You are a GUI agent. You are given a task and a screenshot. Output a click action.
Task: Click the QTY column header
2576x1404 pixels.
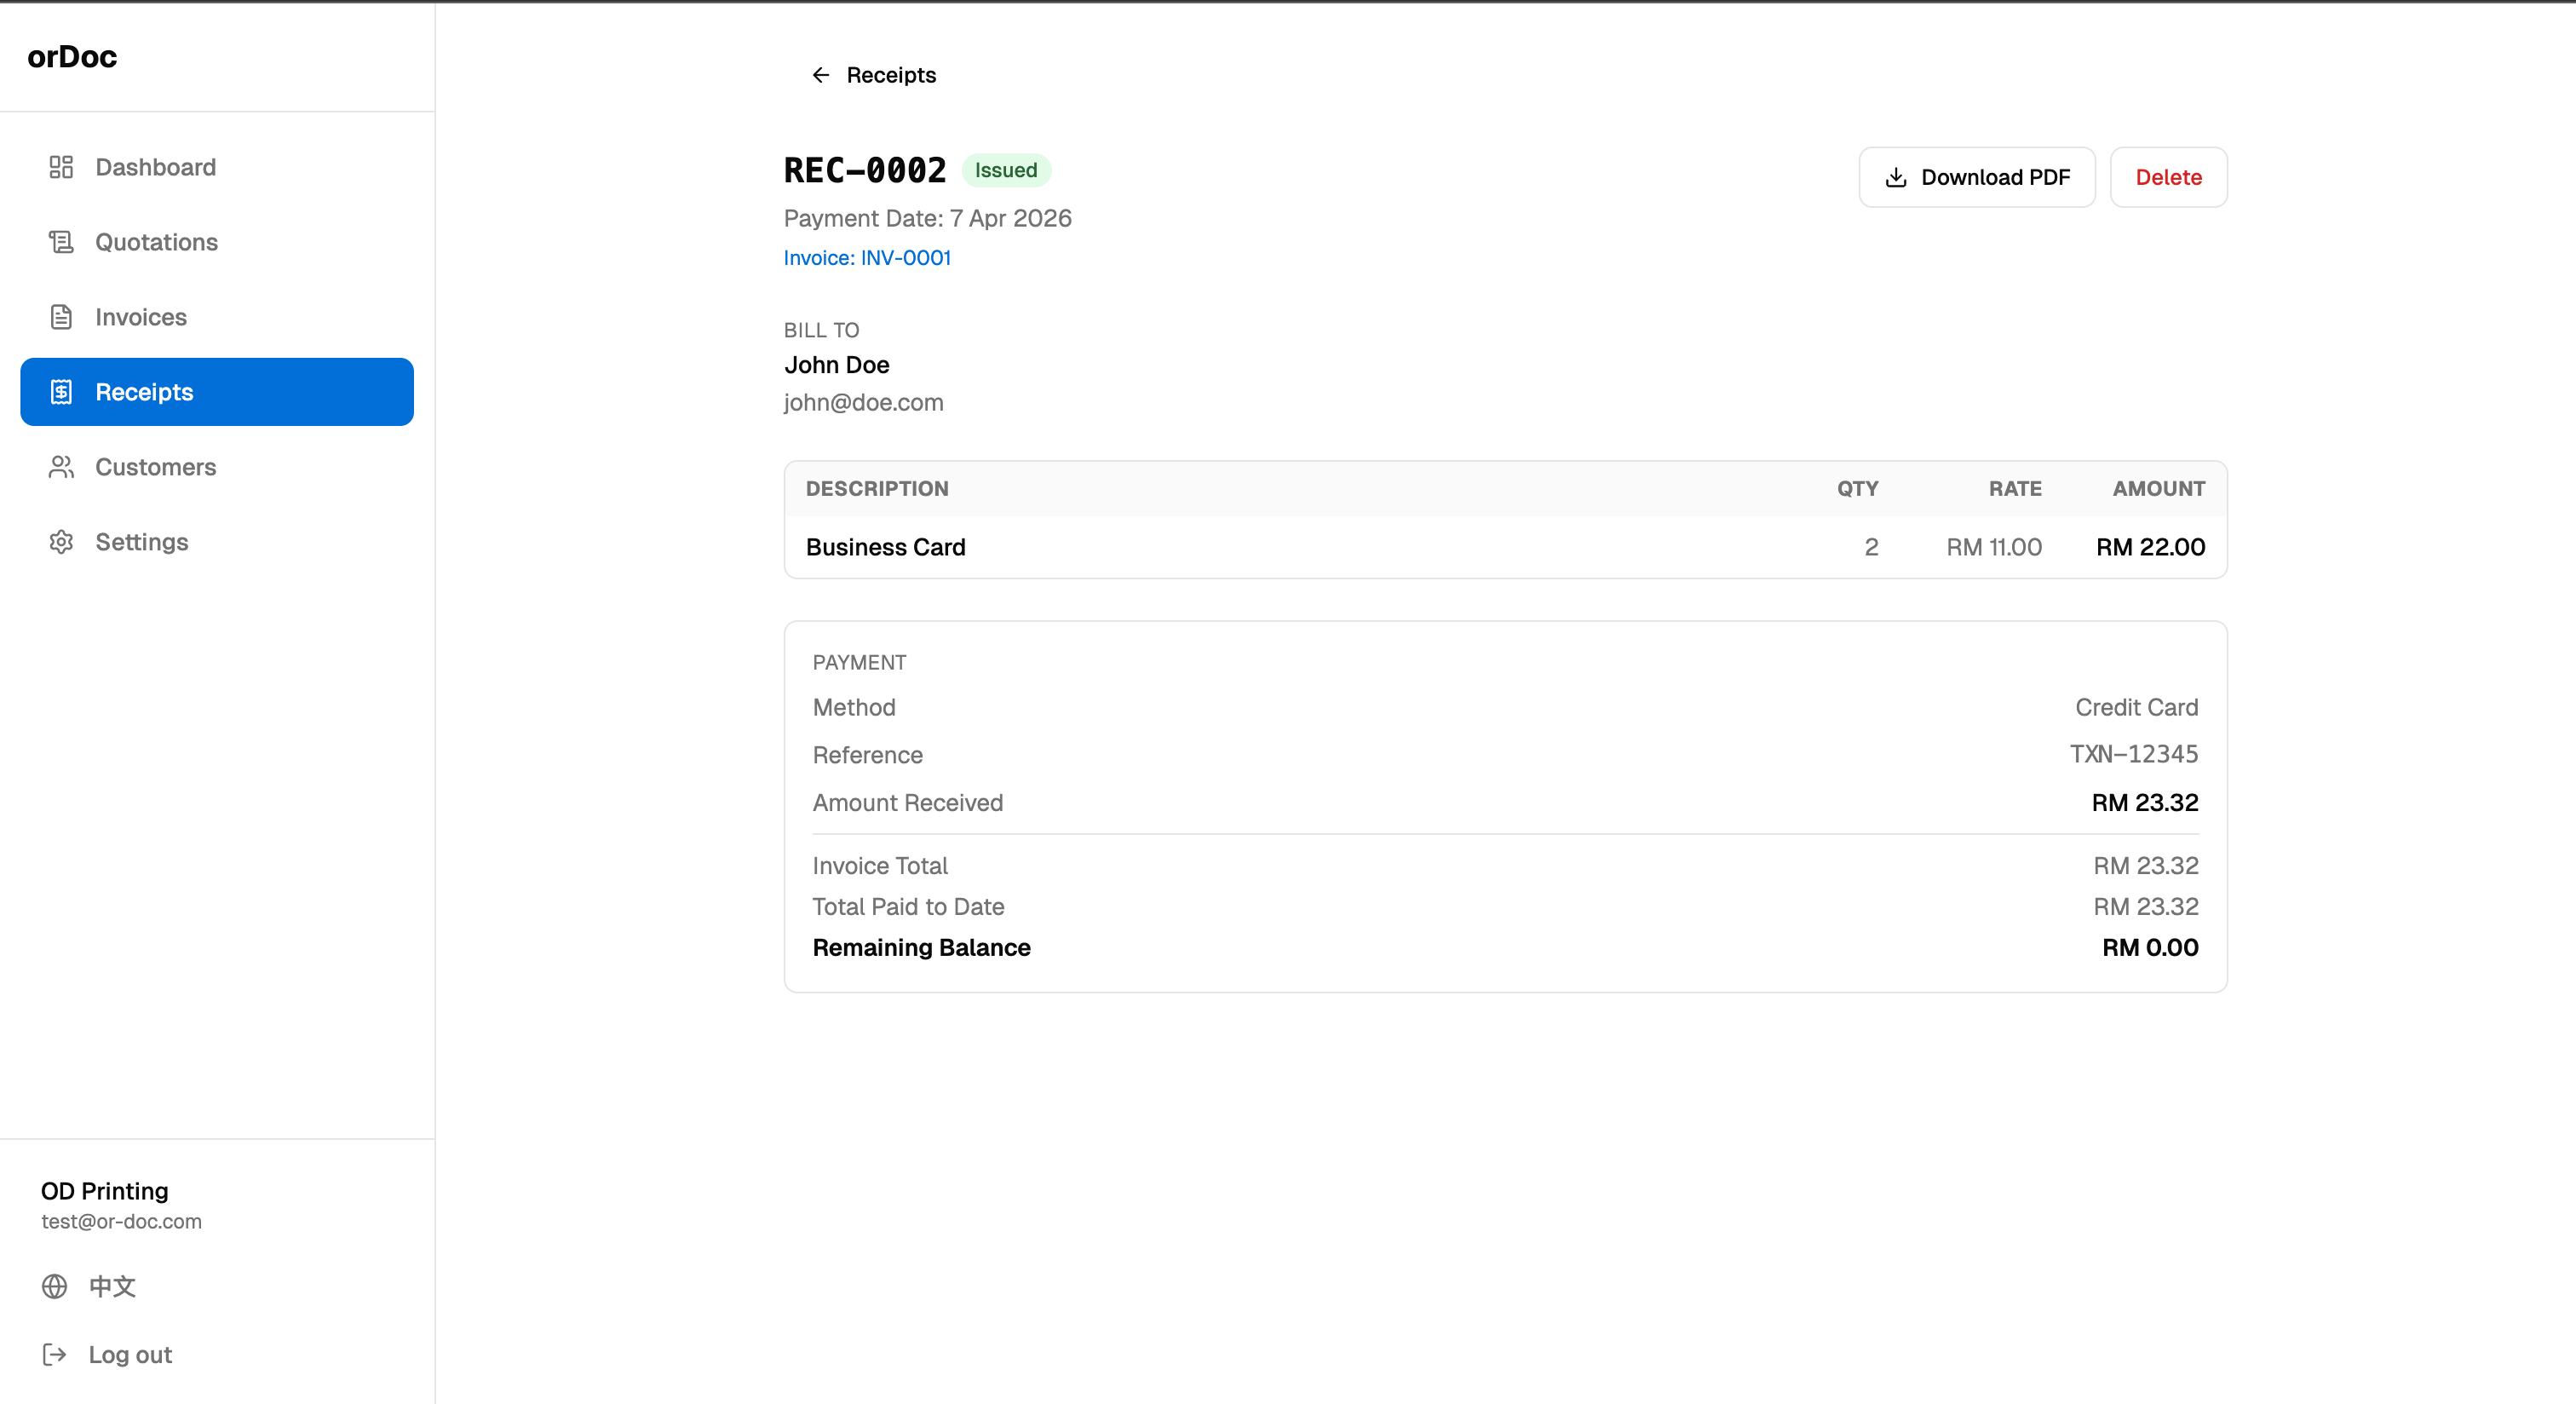(1857, 489)
